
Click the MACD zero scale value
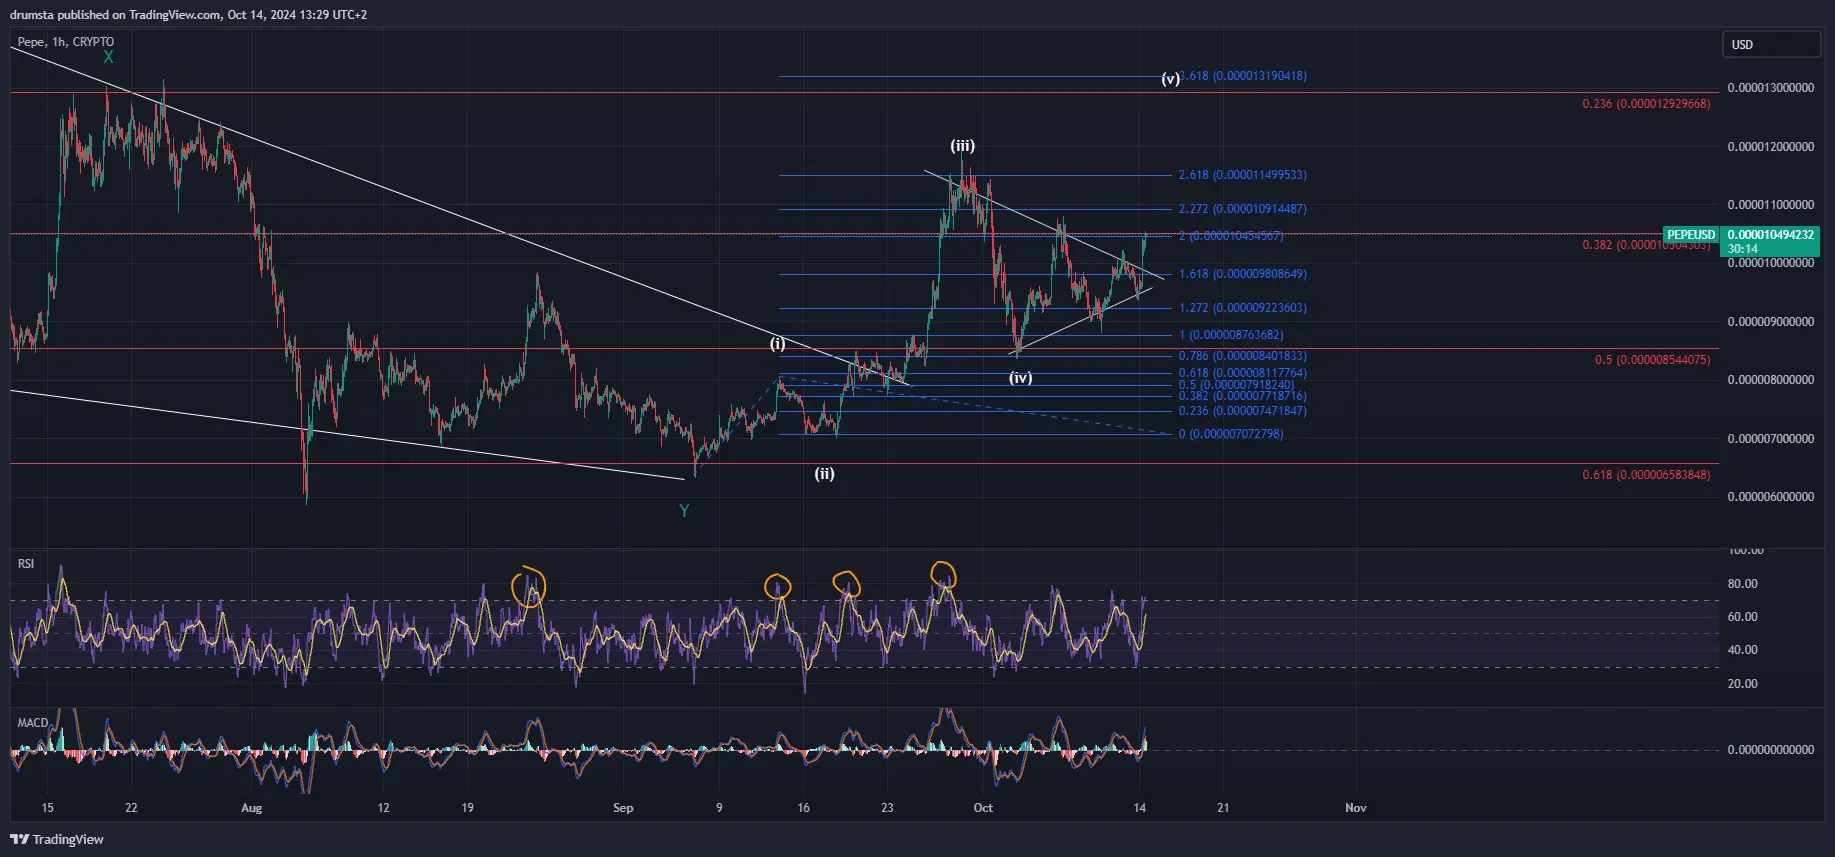coord(1770,750)
